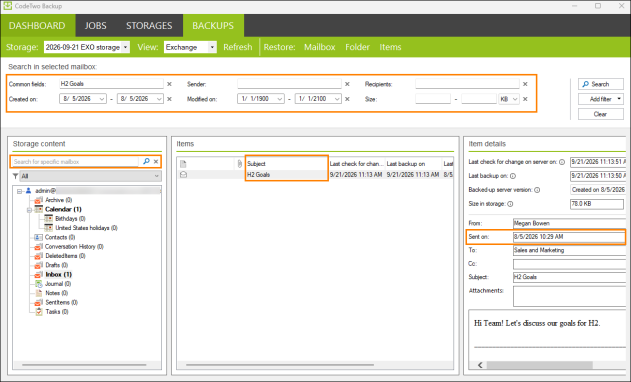Select the Tasks (0) folder
The image size is (631, 382).
click(57, 312)
